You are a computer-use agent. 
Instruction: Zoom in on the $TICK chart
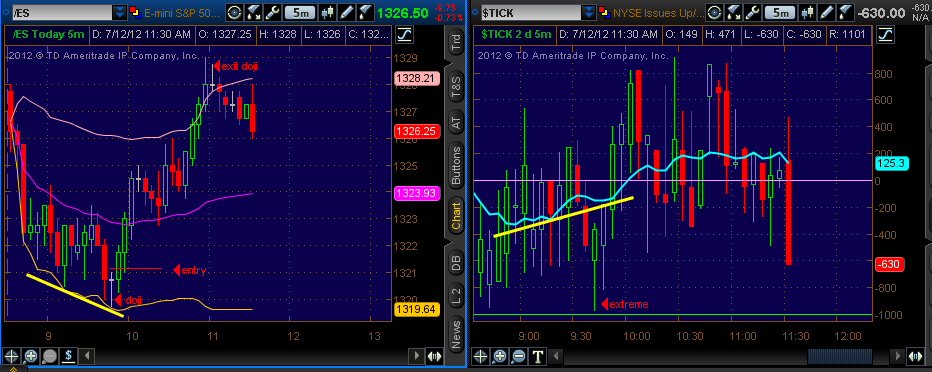(500, 357)
